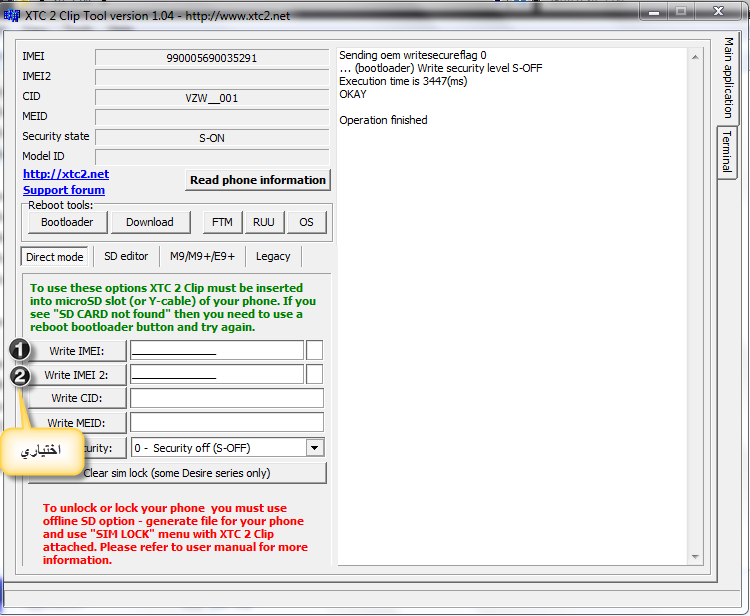Viewport: 750px width, 616px height.
Task: Click the 'Operation finished' log line
Action: pos(384,120)
